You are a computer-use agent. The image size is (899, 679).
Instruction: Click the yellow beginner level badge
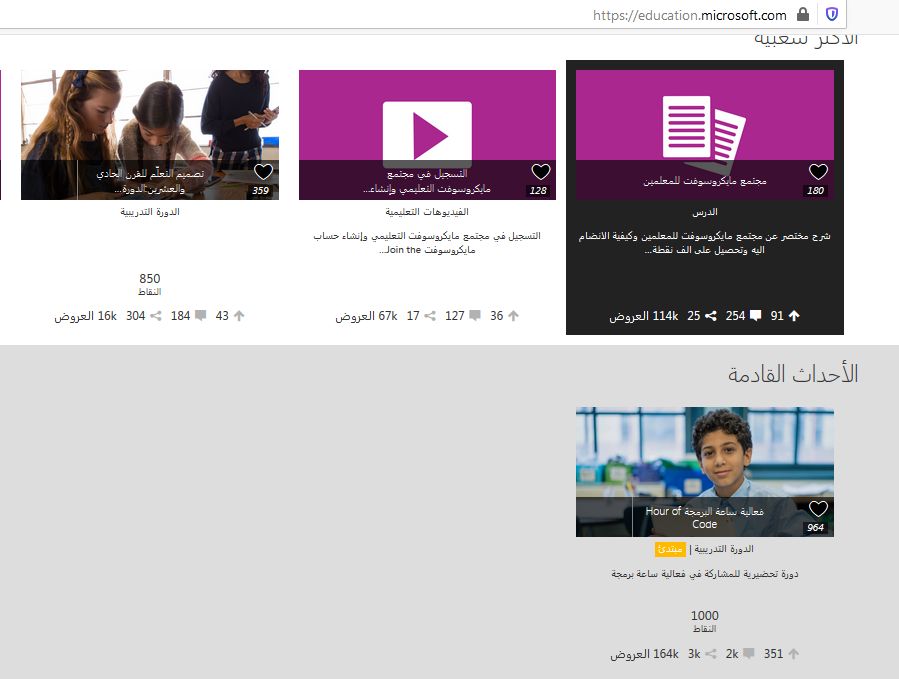point(670,549)
